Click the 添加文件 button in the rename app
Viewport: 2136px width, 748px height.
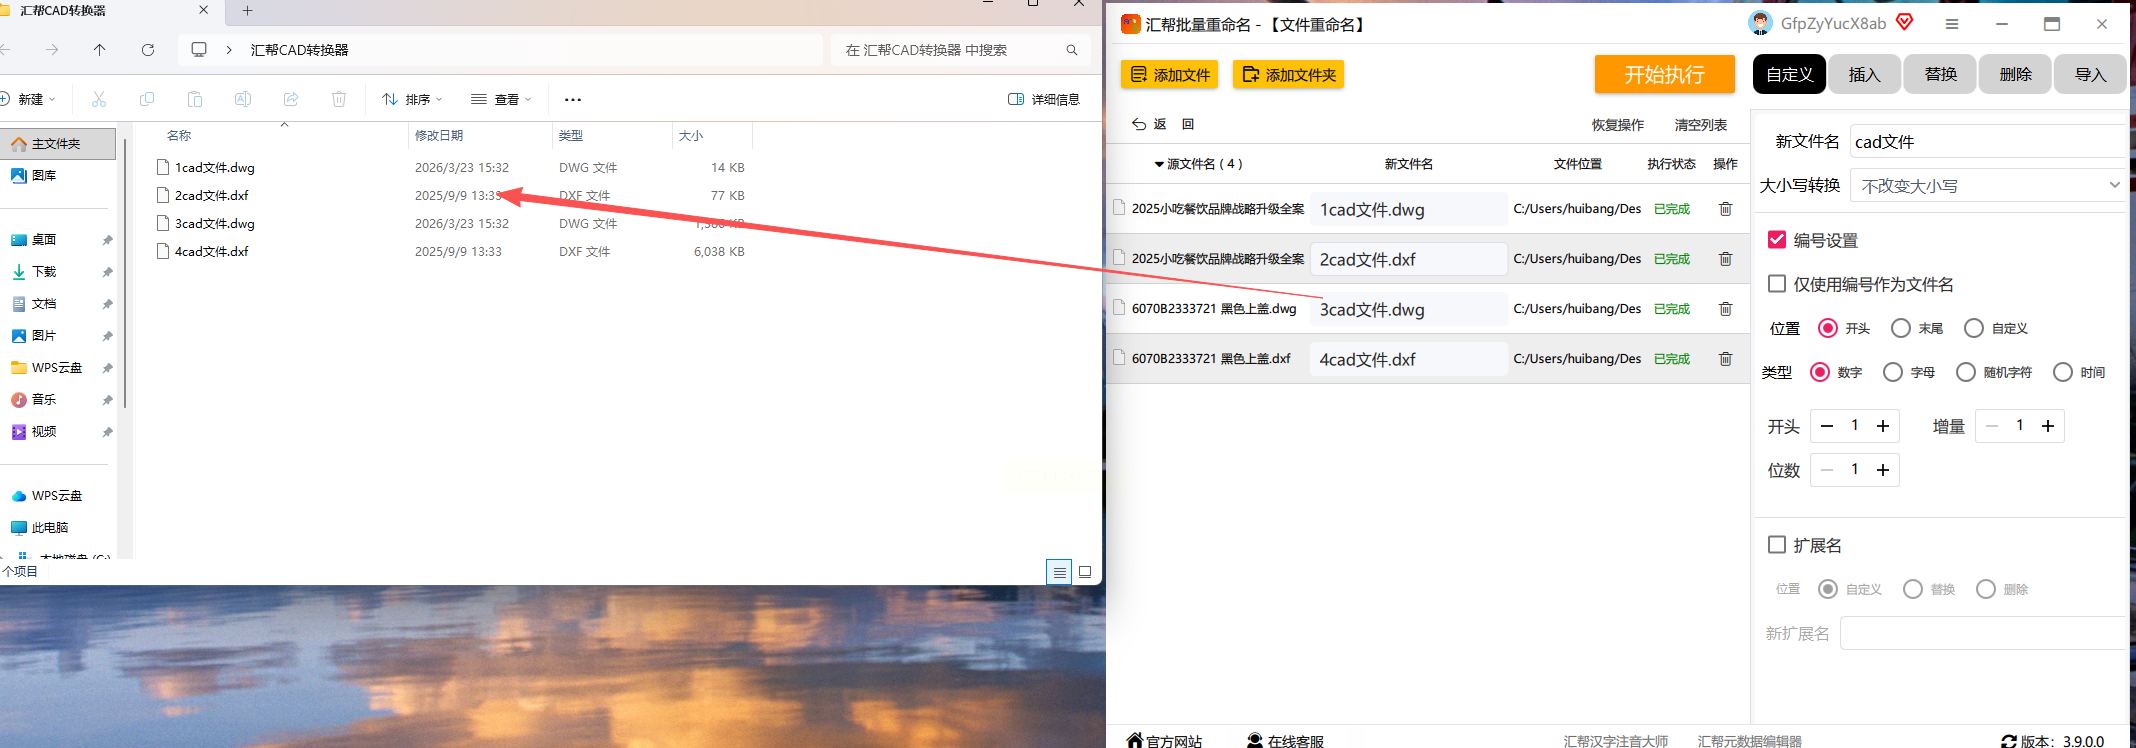coord(1170,75)
